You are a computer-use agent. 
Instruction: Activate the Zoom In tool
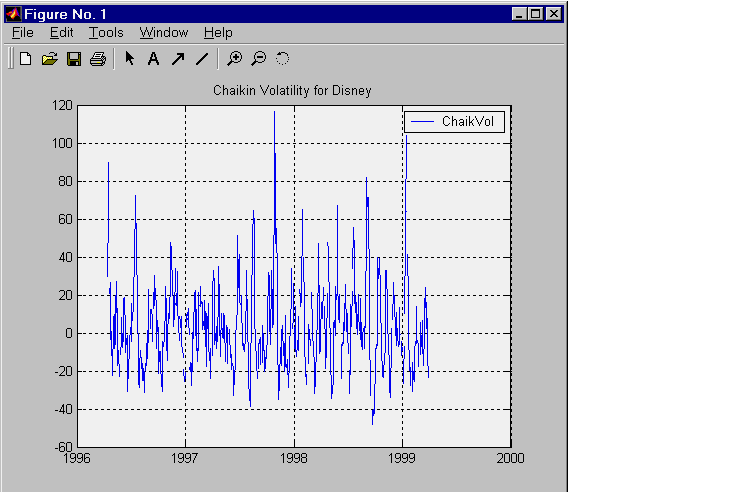(234, 58)
